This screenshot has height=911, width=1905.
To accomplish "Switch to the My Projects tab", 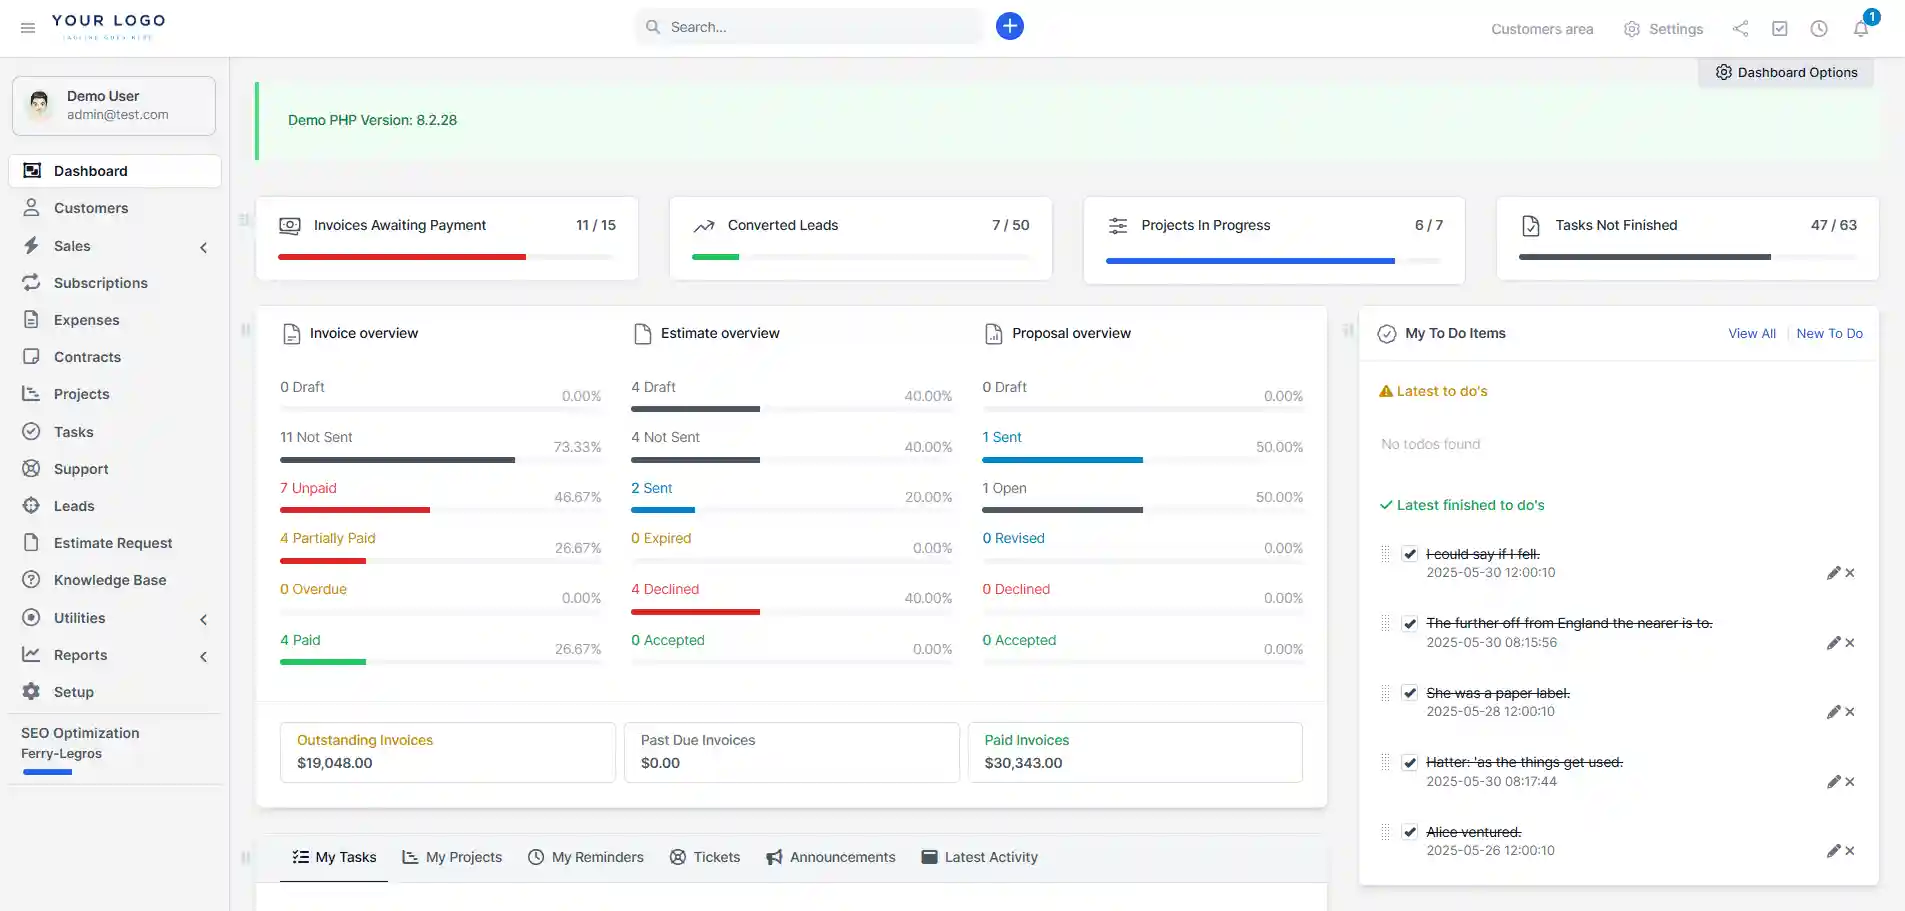I will [x=452, y=857].
